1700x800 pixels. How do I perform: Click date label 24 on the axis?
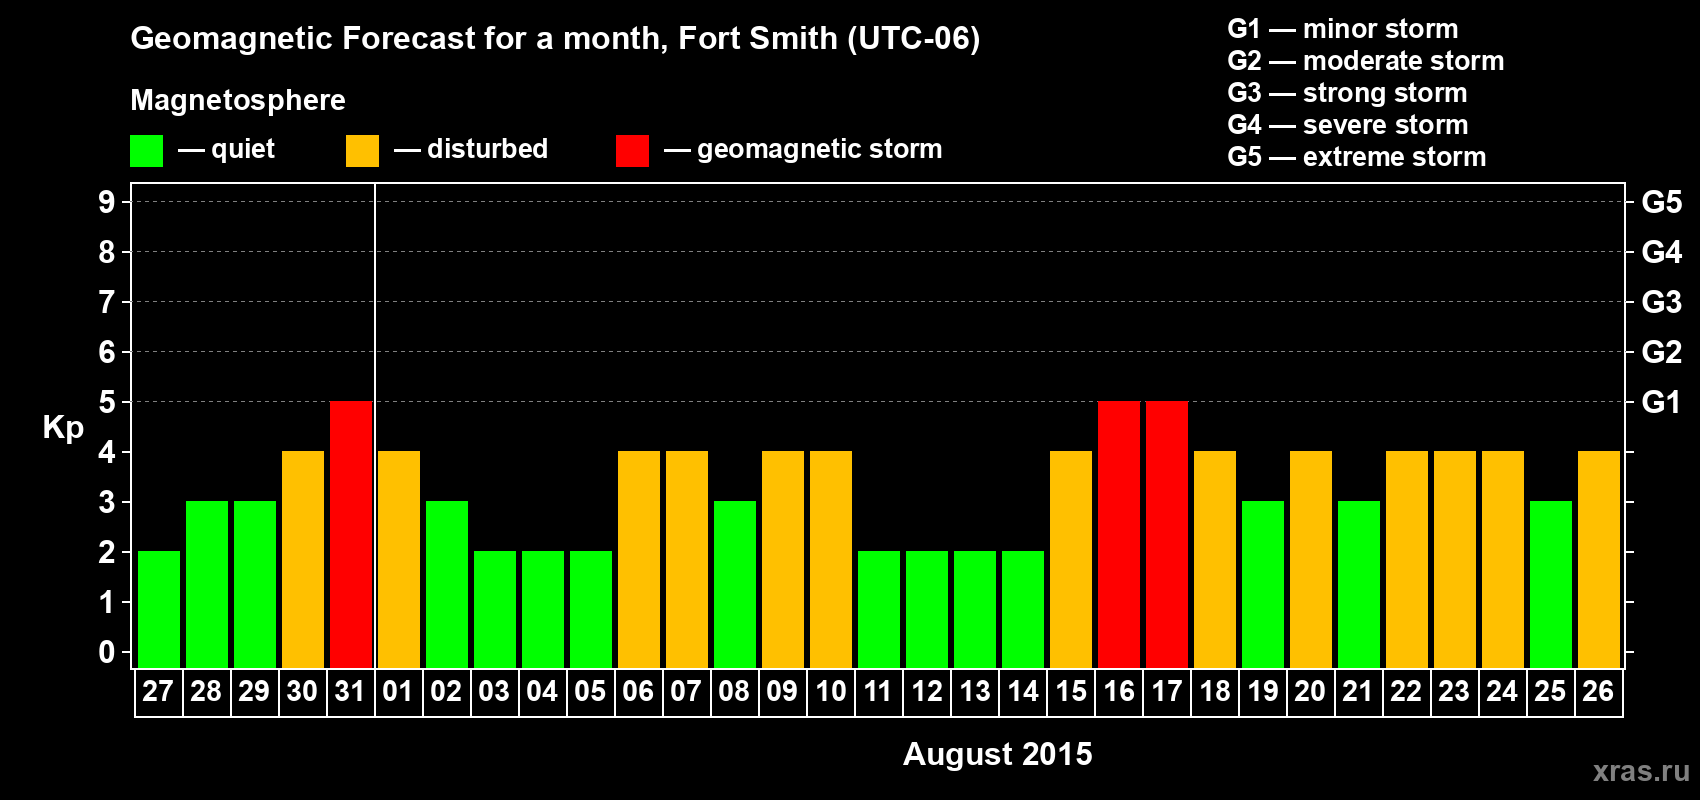pos(1502,692)
